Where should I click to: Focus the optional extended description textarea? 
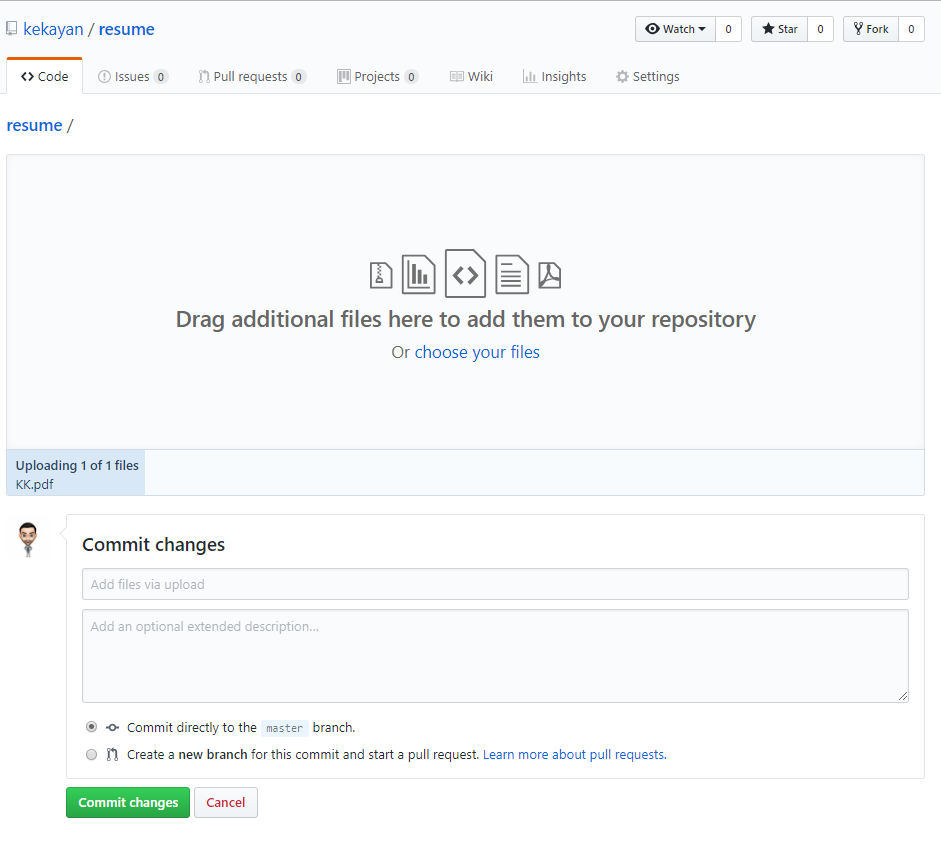[495, 656]
